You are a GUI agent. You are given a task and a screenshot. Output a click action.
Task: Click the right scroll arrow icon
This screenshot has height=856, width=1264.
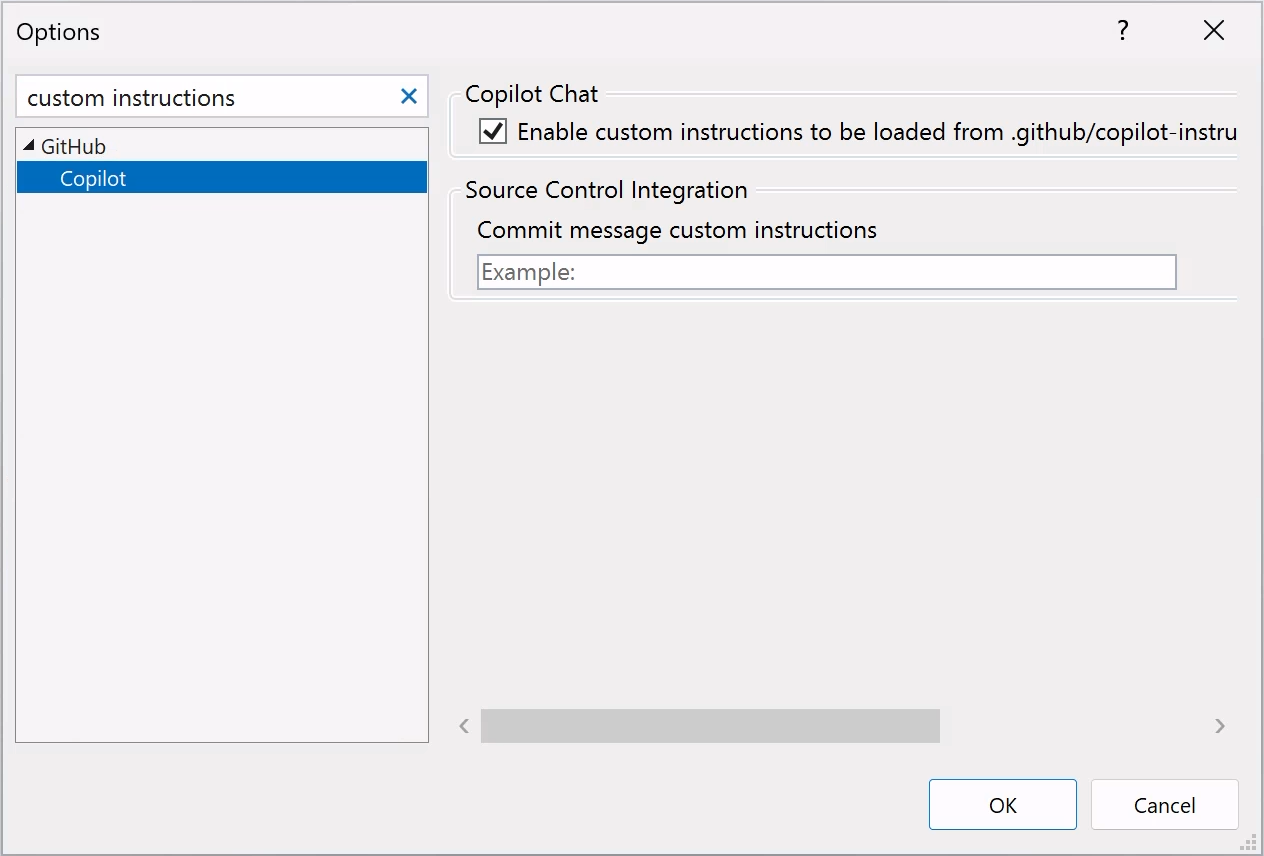(1220, 726)
